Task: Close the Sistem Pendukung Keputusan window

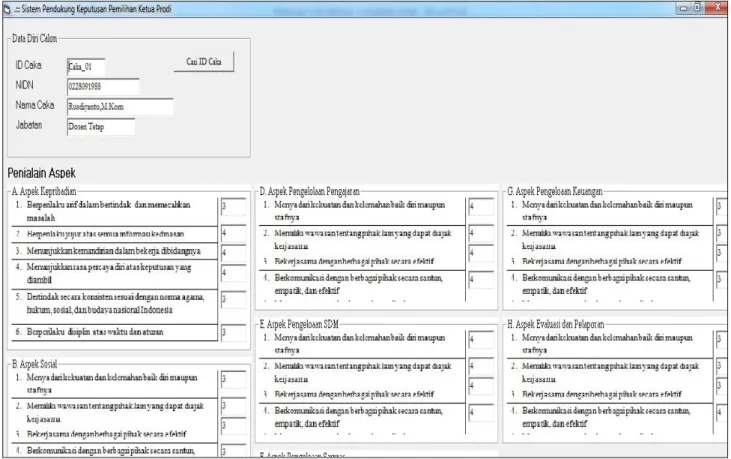Action: (x=717, y=8)
